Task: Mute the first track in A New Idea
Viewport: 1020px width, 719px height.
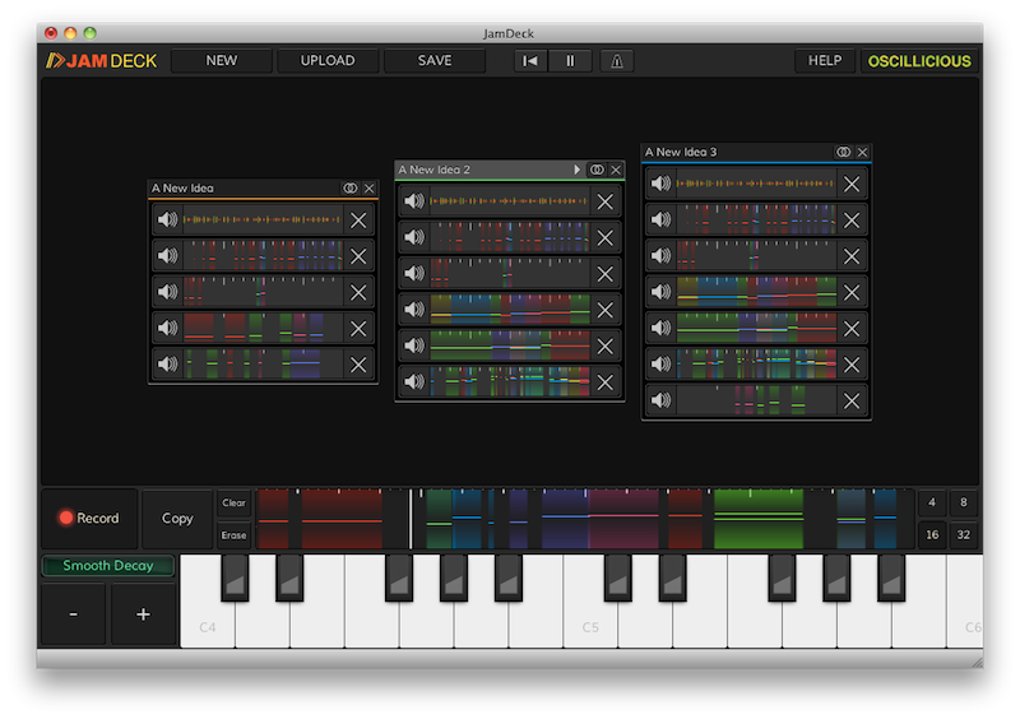Action: pyautogui.click(x=167, y=220)
